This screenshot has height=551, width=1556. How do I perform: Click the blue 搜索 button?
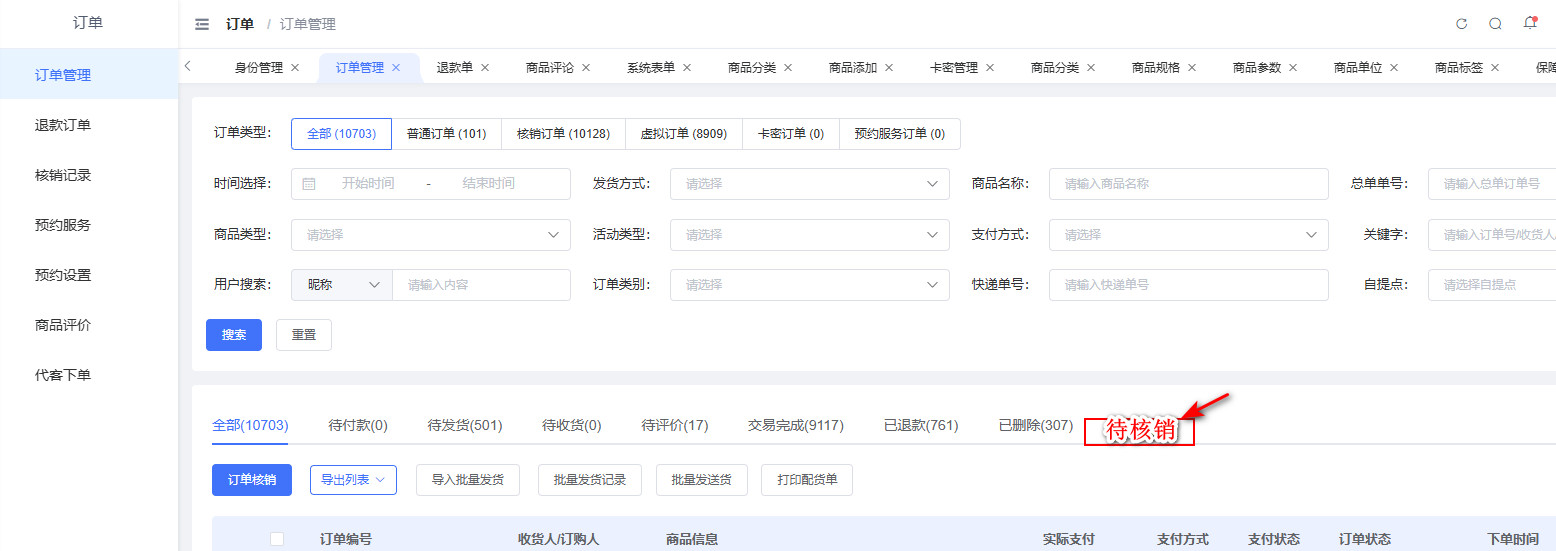pos(234,335)
